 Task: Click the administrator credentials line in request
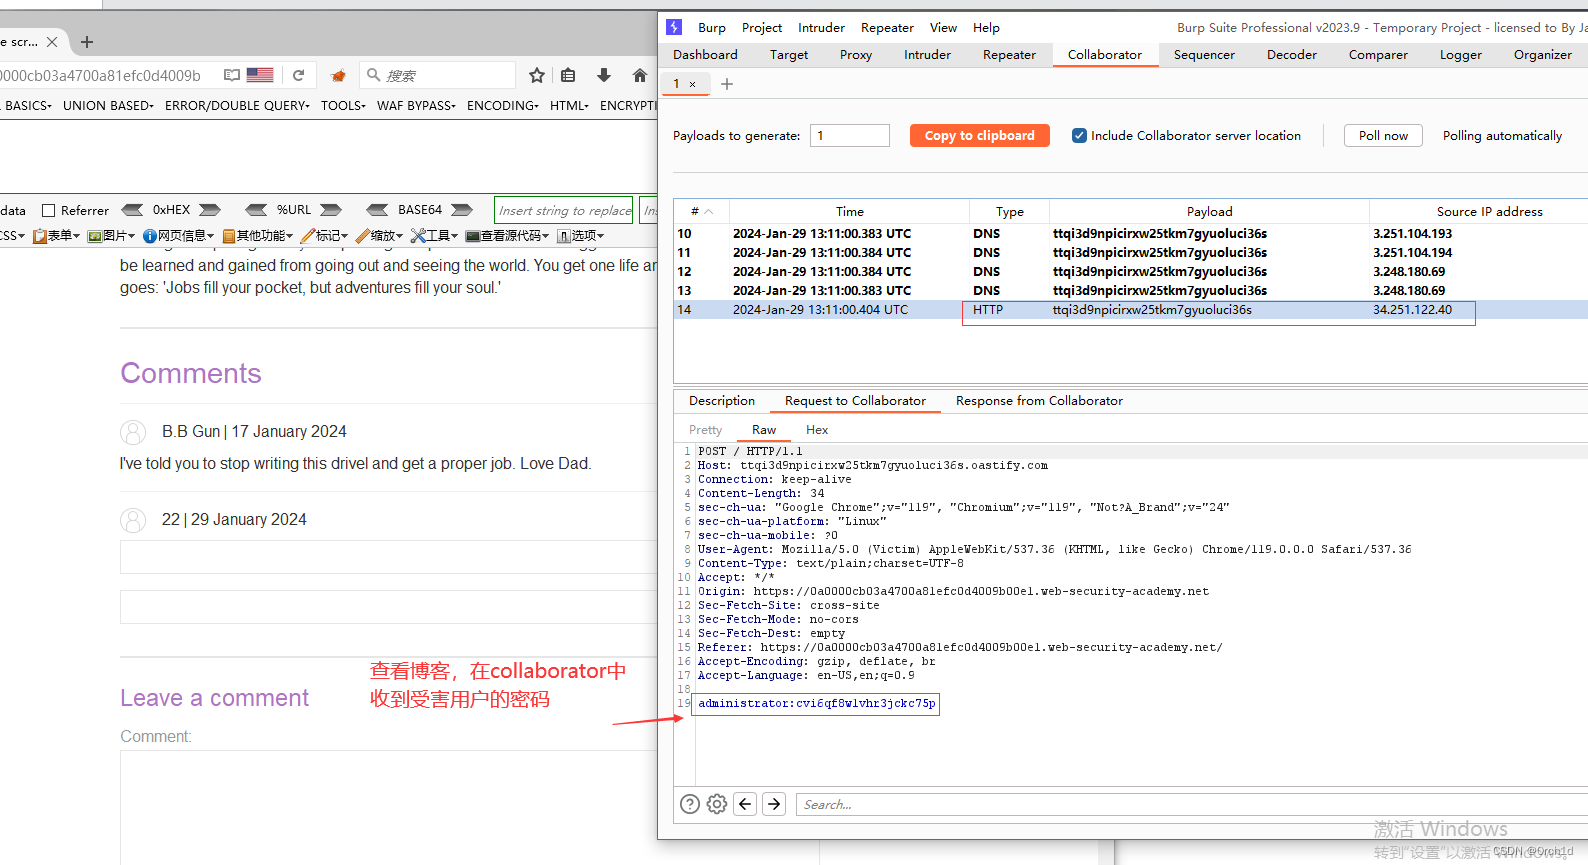point(817,704)
